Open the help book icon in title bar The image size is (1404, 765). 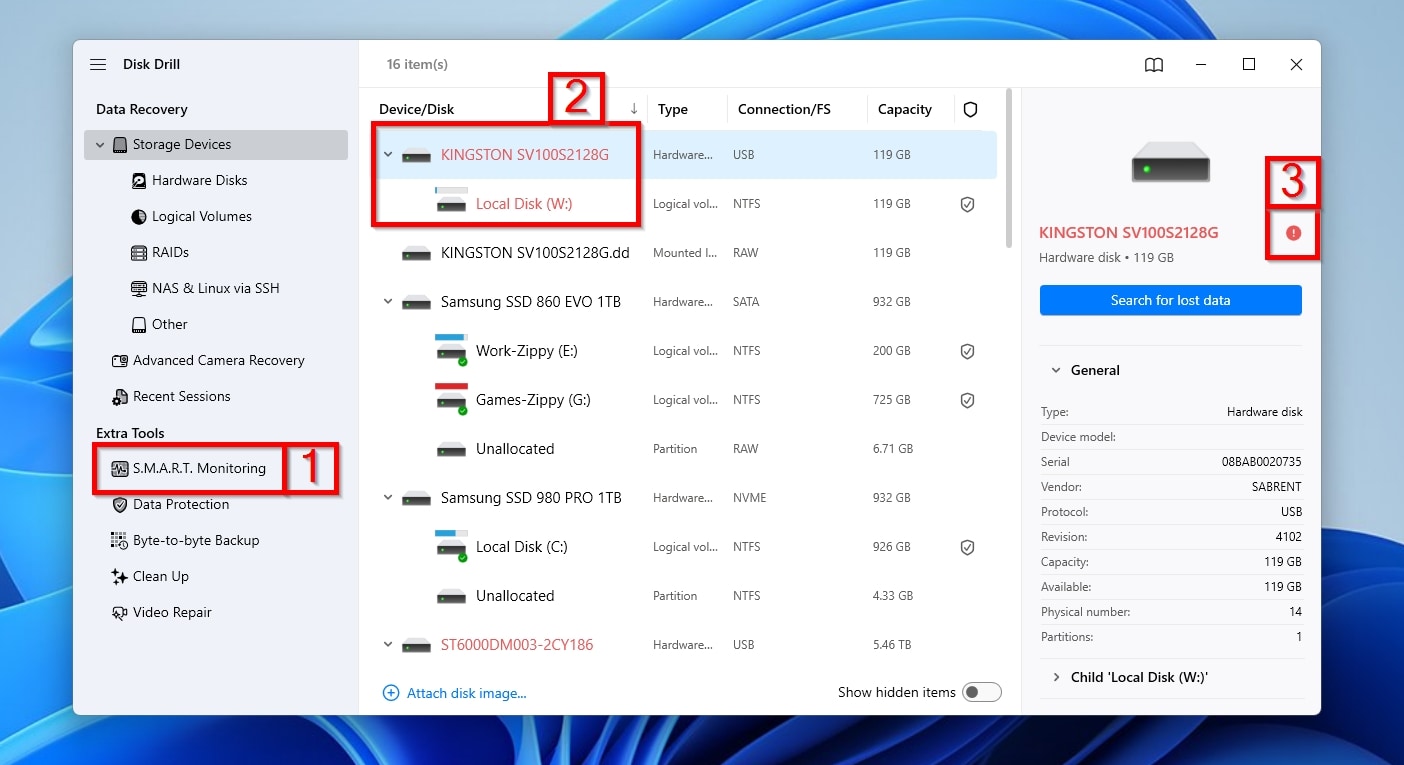[x=1154, y=64]
